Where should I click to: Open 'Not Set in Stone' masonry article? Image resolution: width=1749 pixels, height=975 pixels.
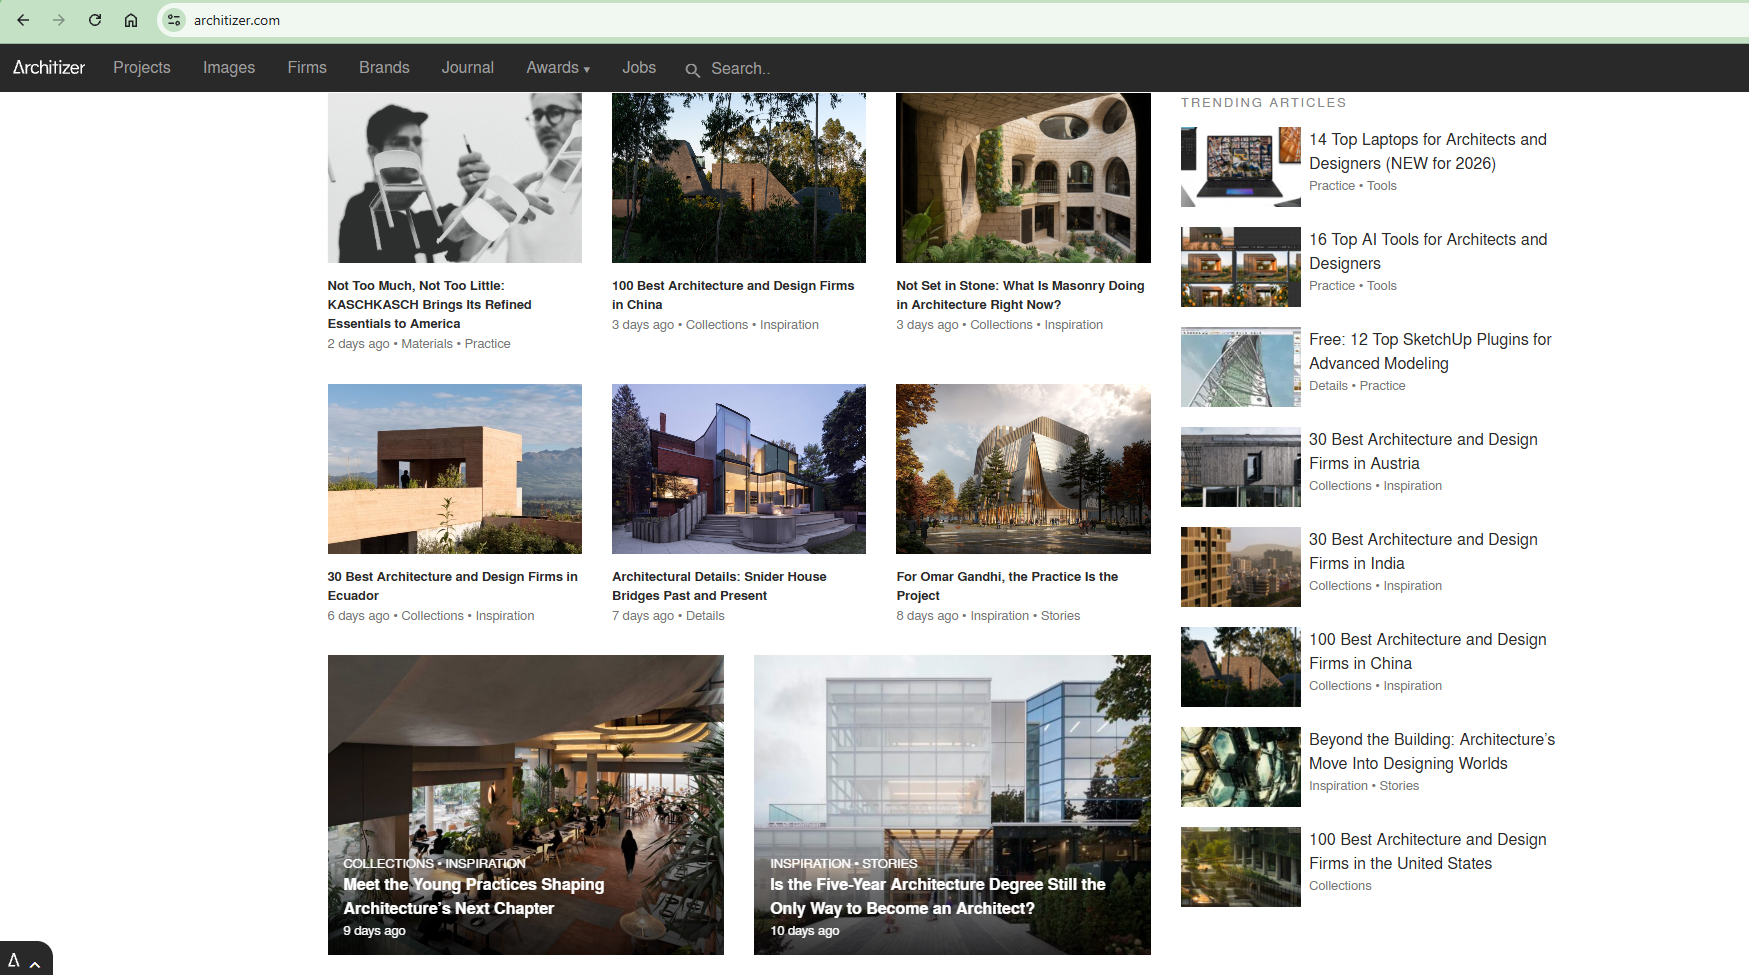1020,295
